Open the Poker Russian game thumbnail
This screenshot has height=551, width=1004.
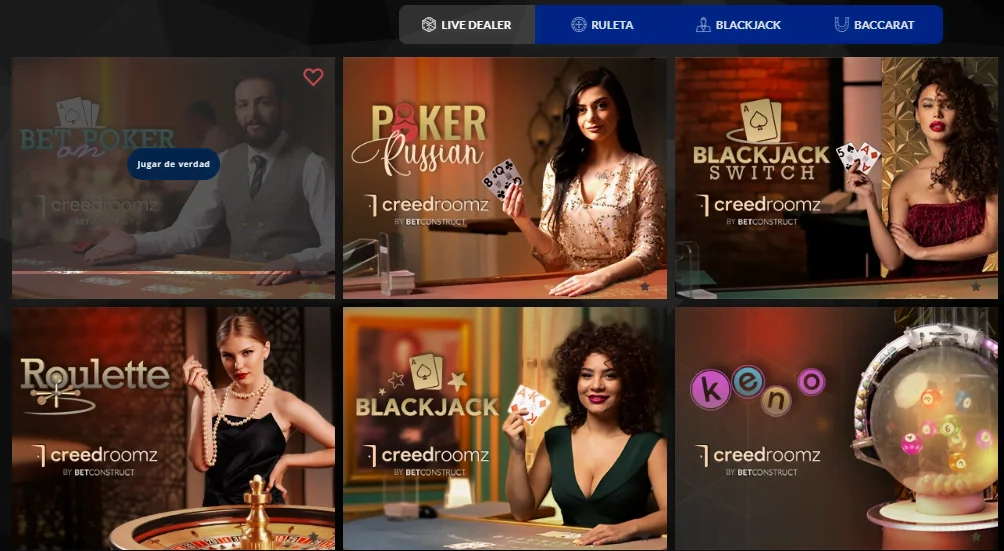click(505, 178)
